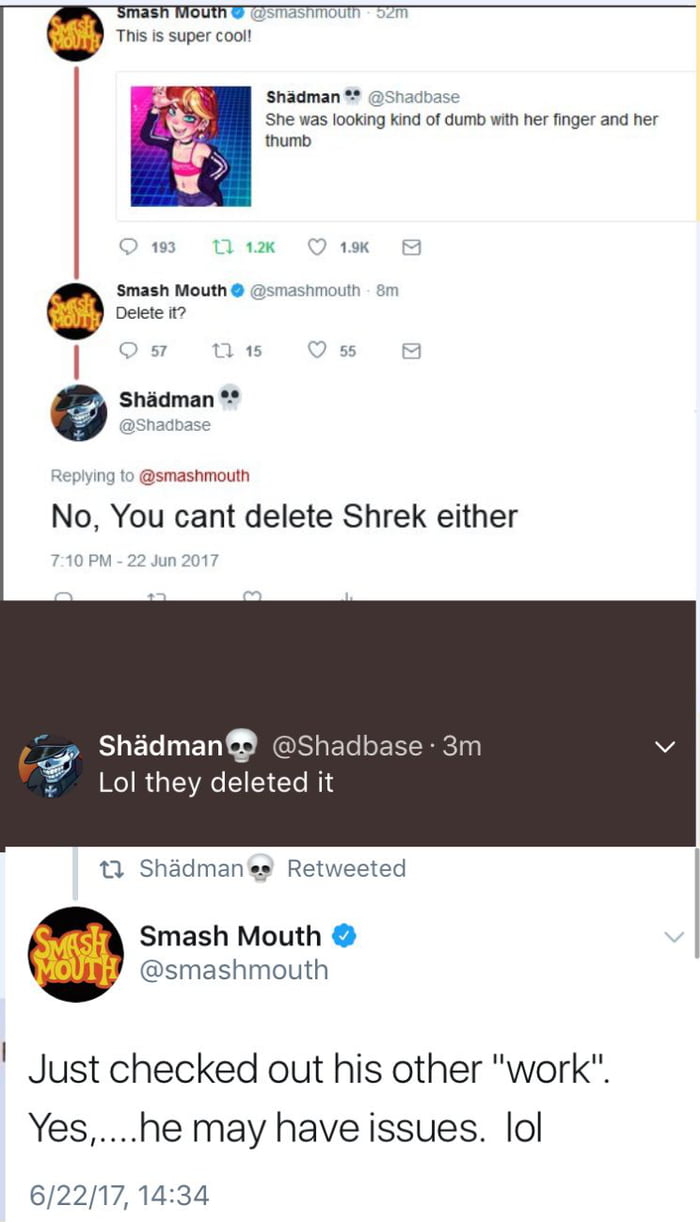The width and height of the screenshot is (700, 1222).
Task: Open the reply icon on Shadbase quote tweet
Action: click(x=127, y=247)
